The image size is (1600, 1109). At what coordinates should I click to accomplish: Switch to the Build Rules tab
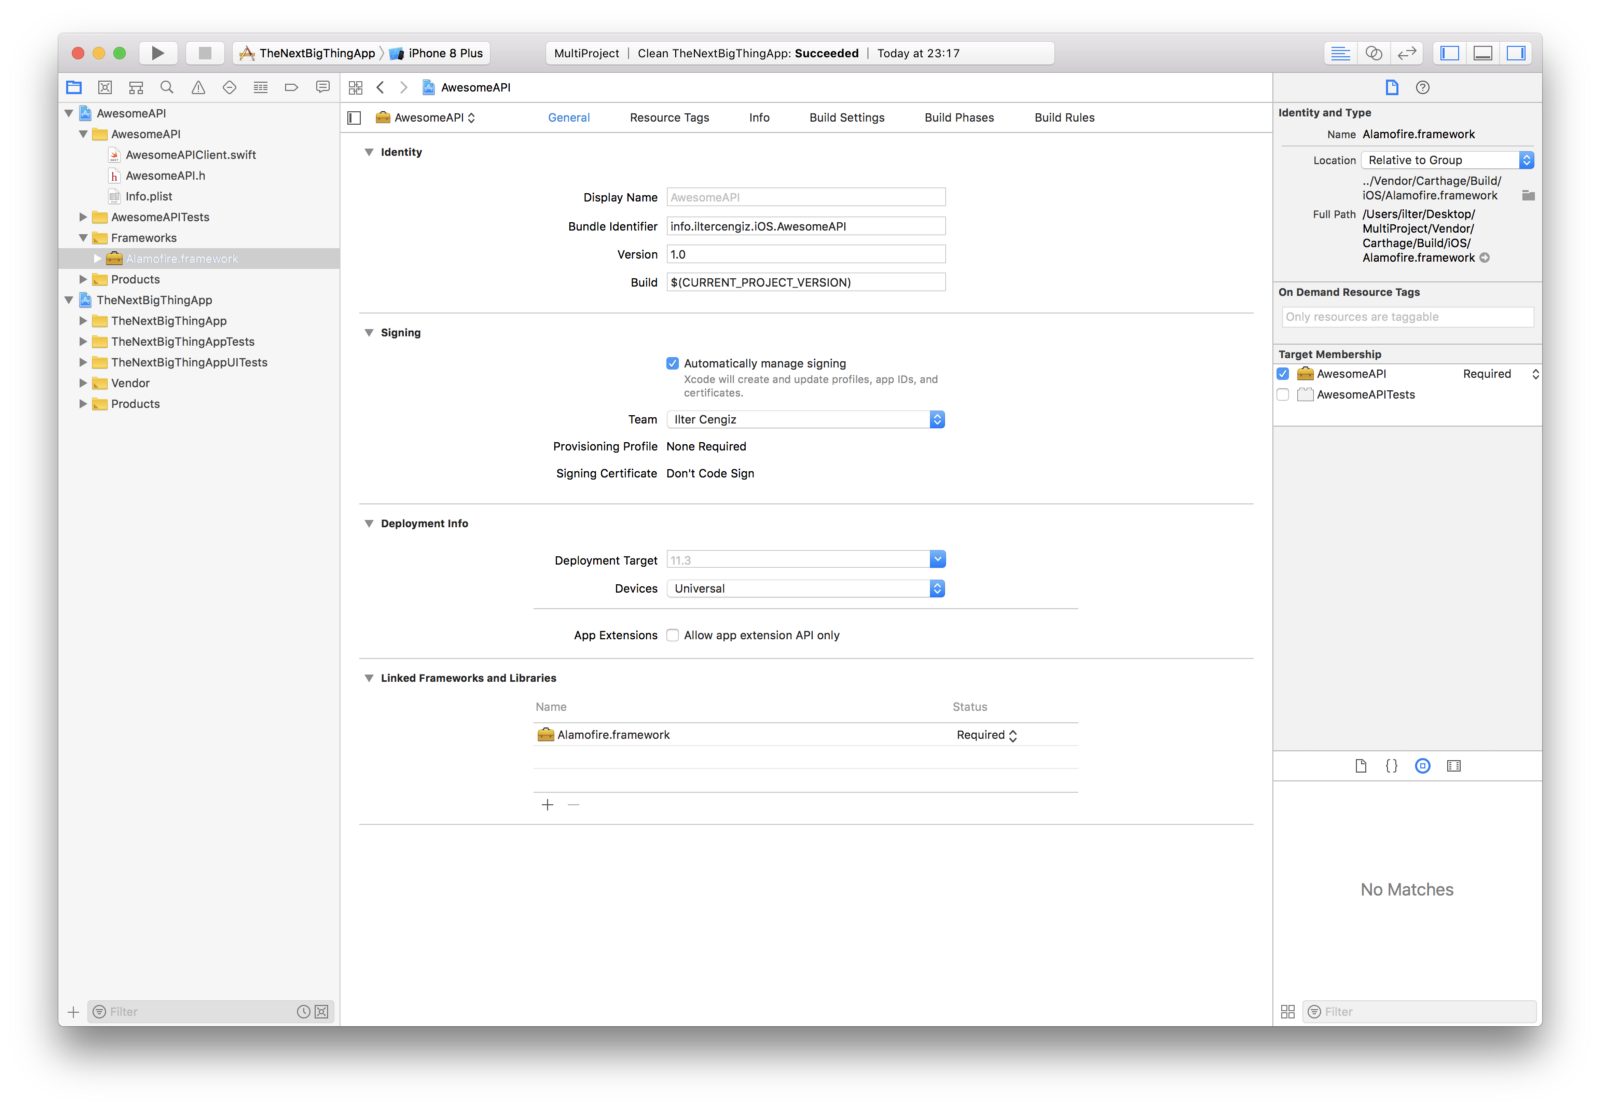tap(1064, 118)
